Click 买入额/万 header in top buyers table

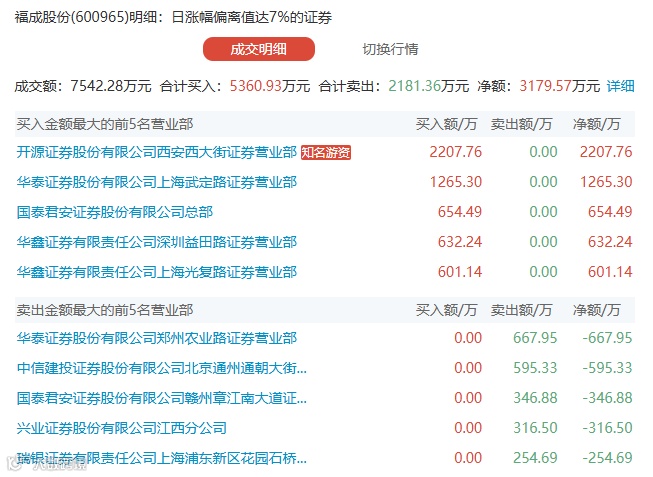[x=446, y=124]
